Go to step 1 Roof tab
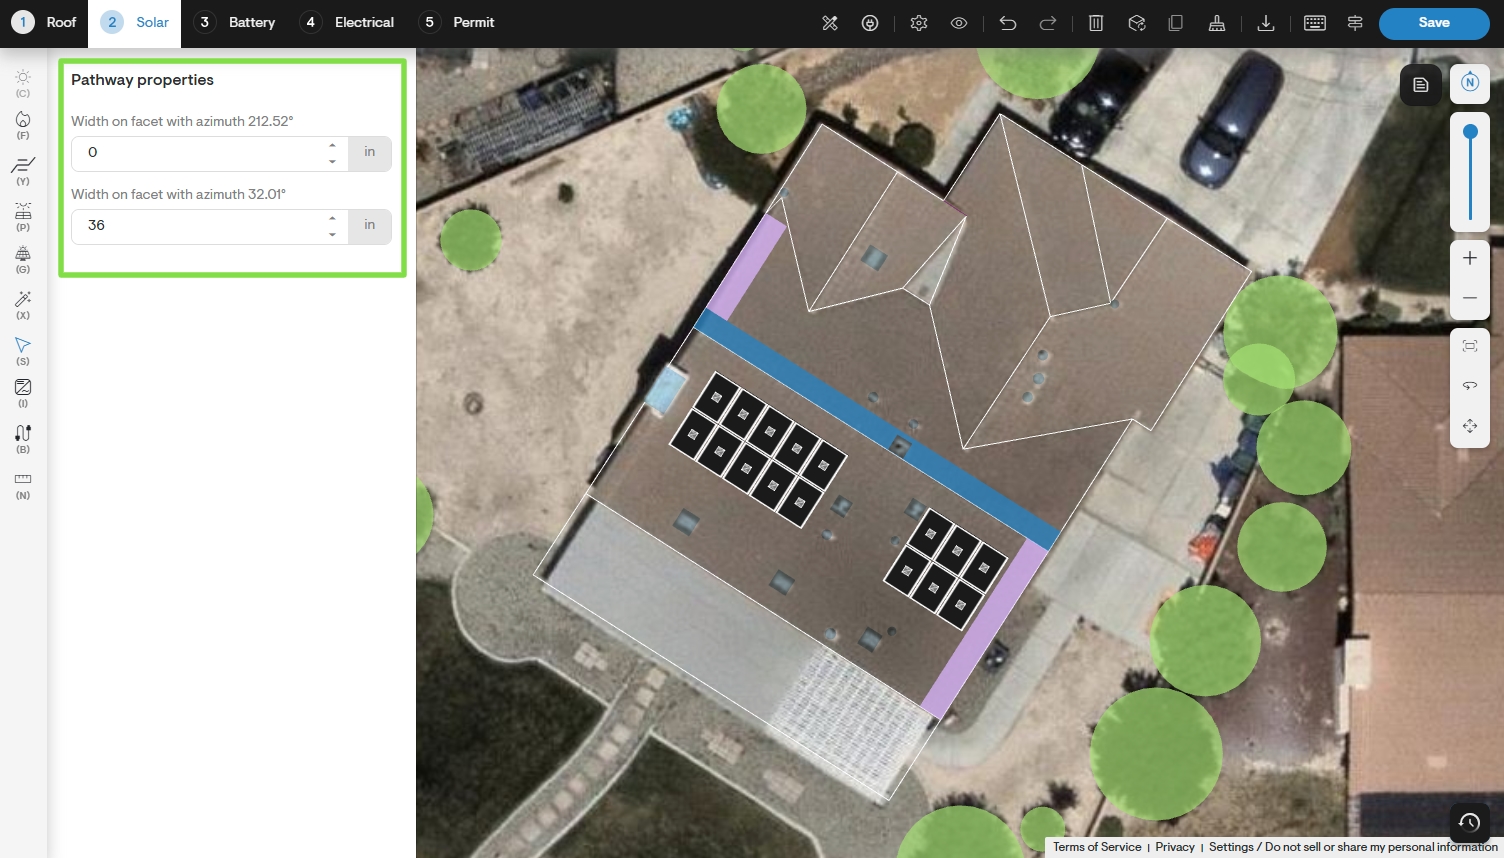The height and width of the screenshot is (858, 1504). point(44,22)
